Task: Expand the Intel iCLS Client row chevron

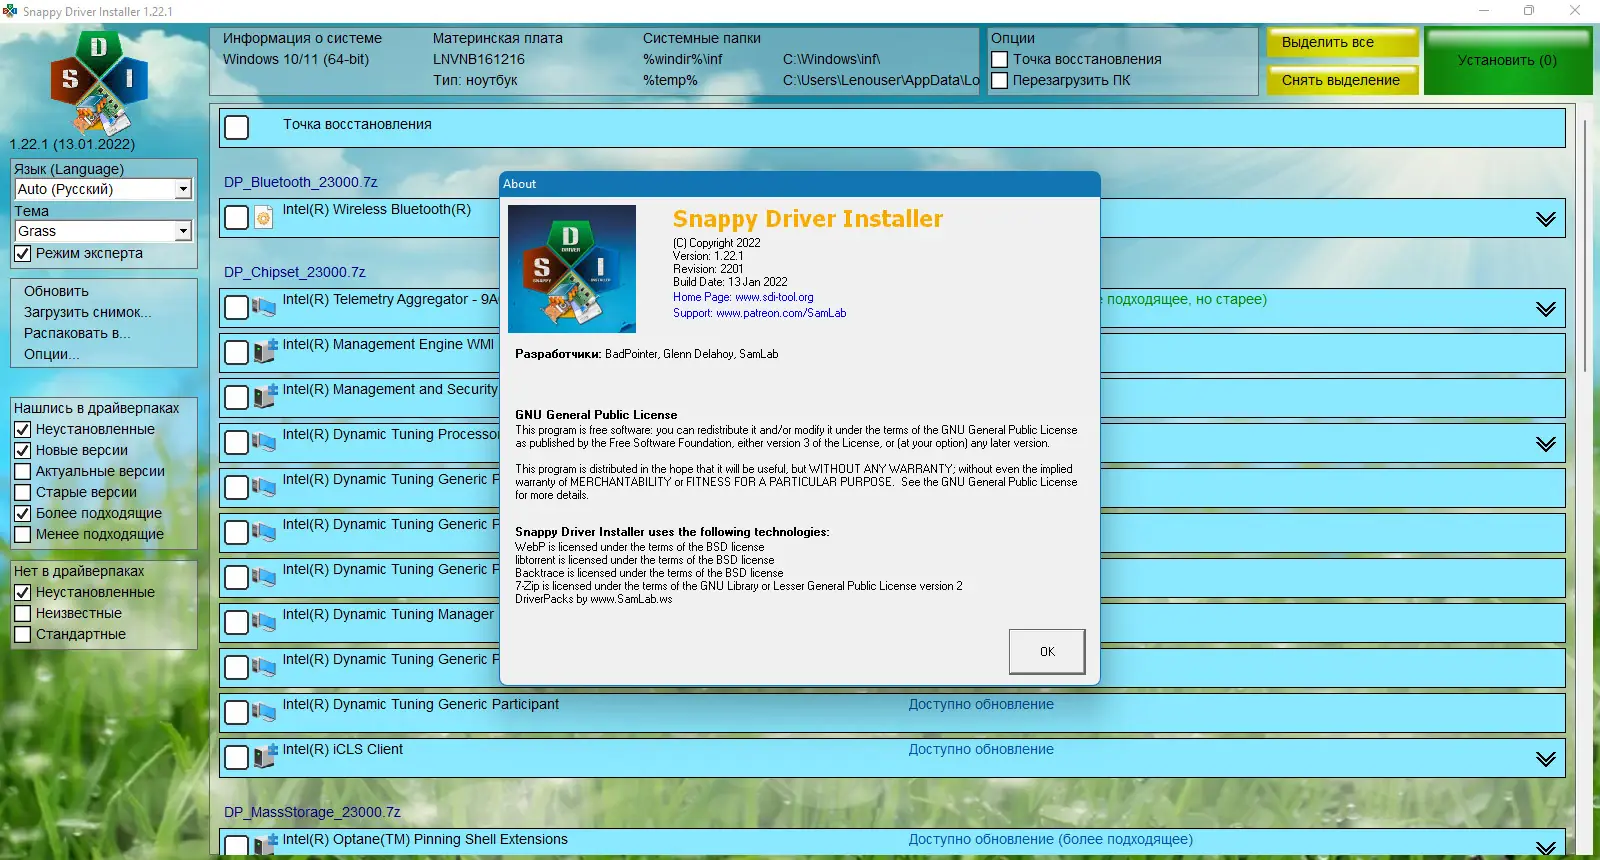Action: 1546,759
